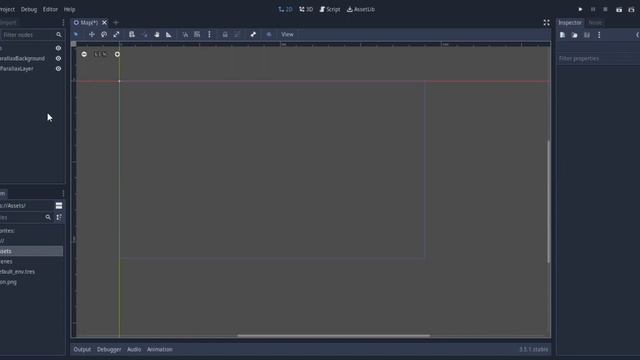Image resolution: width=640 pixels, height=360 pixels.
Task: Zoom out with the minus button
Action: 84,54
